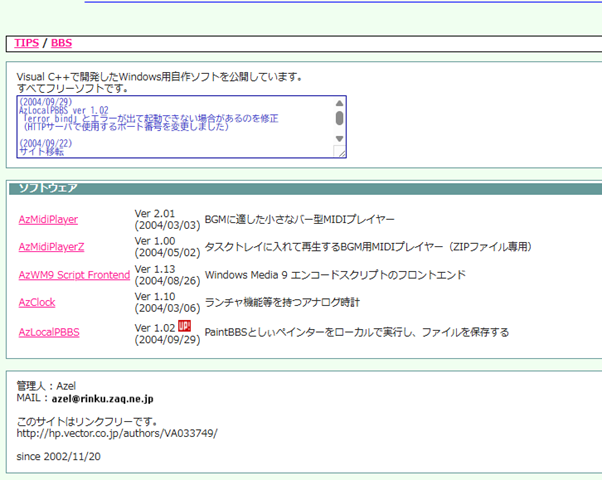
Task: Click the 'since 2002/11/20' text
Action: coord(58,457)
